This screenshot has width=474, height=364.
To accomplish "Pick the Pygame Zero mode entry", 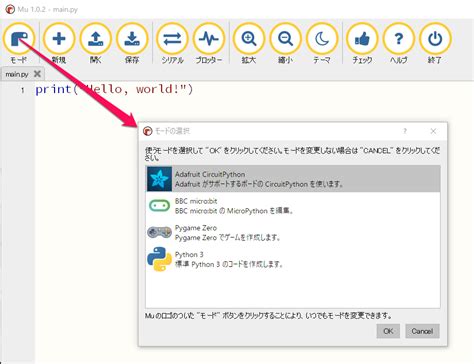I will [293, 232].
